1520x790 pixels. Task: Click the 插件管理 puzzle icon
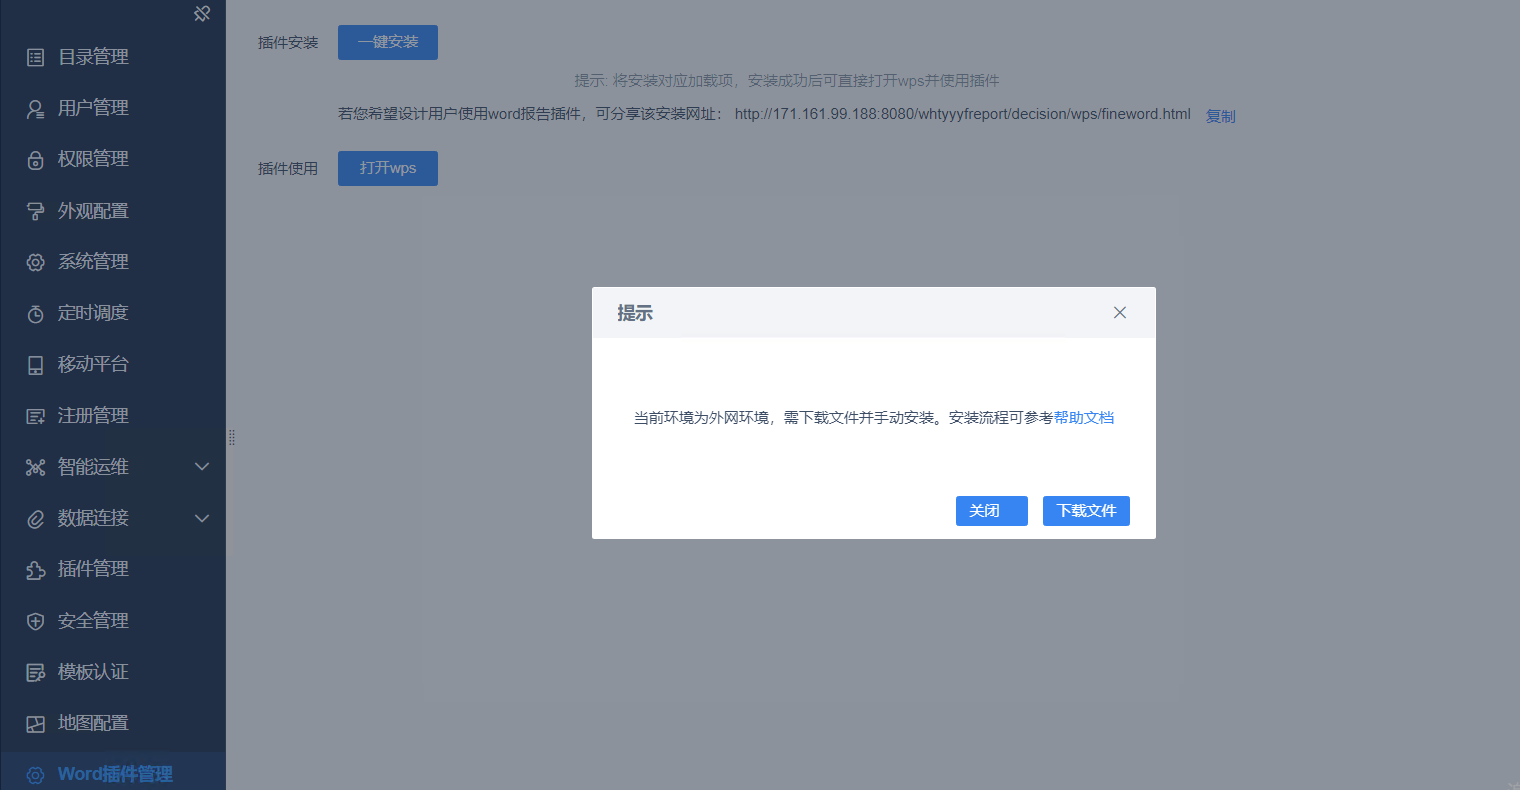(x=35, y=570)
